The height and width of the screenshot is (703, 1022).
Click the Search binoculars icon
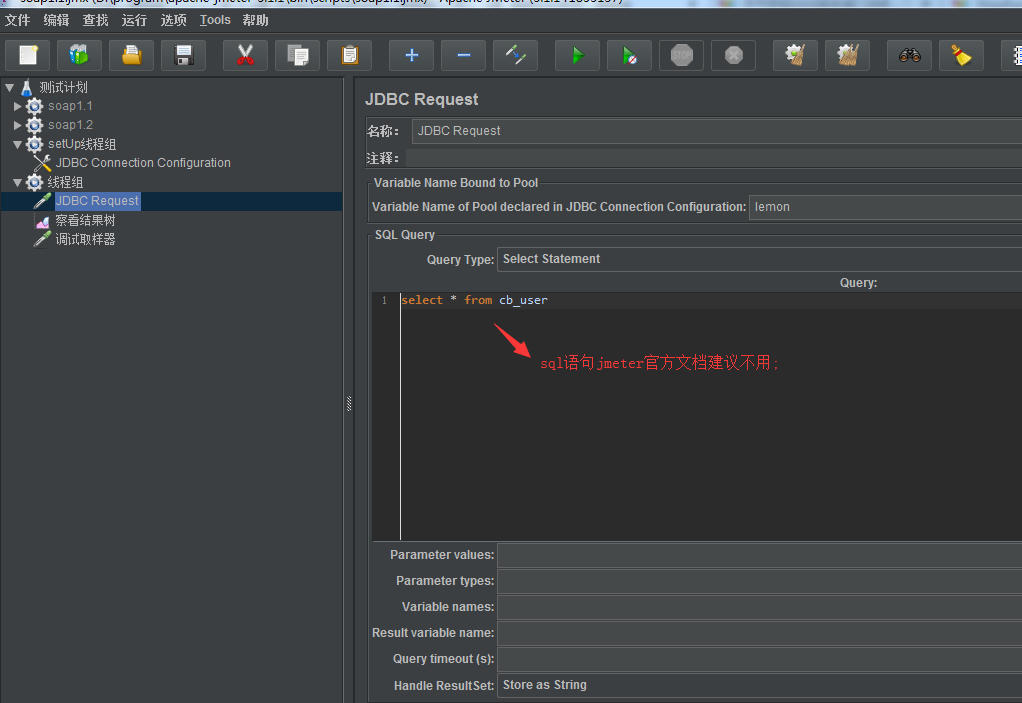(x=909, y=55)
